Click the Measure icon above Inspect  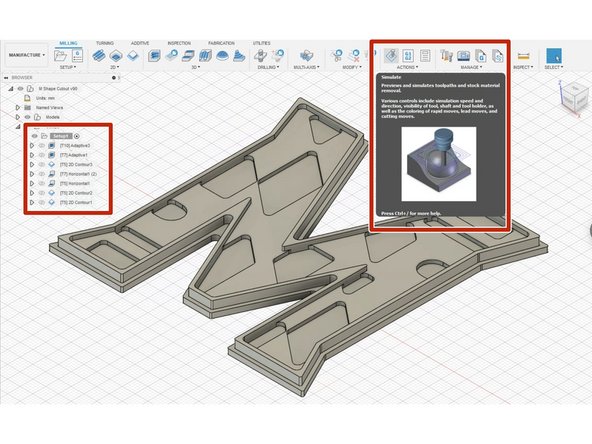523,56
